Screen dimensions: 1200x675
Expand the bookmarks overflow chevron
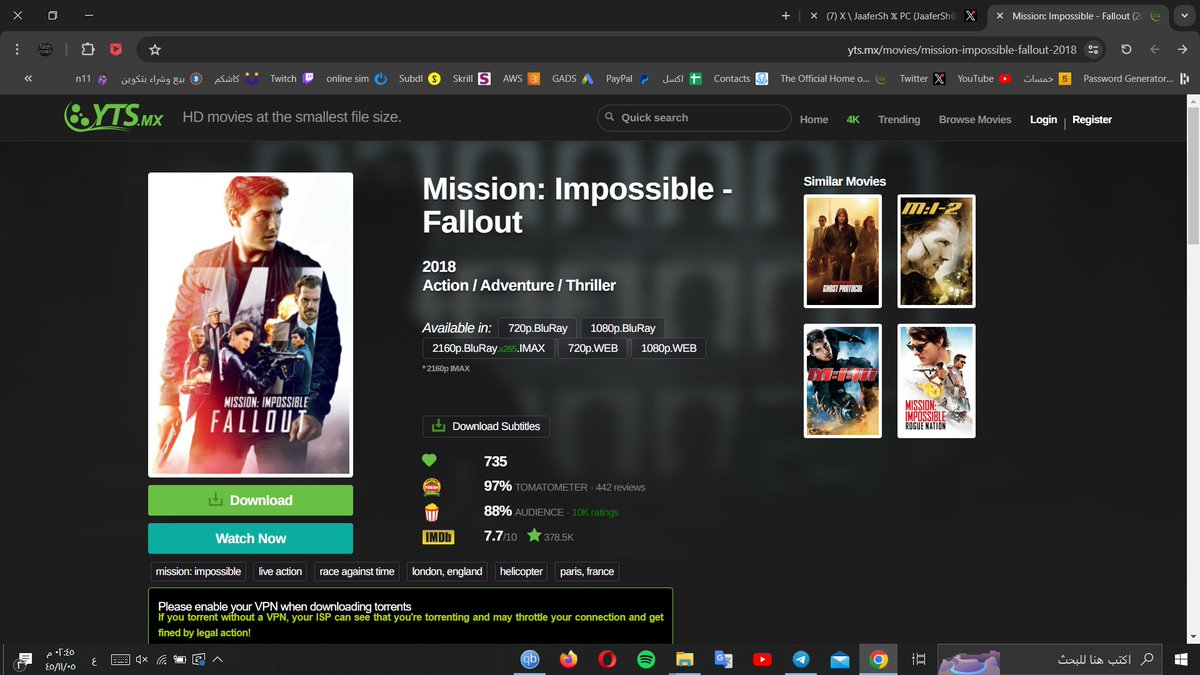coord(27,78)
